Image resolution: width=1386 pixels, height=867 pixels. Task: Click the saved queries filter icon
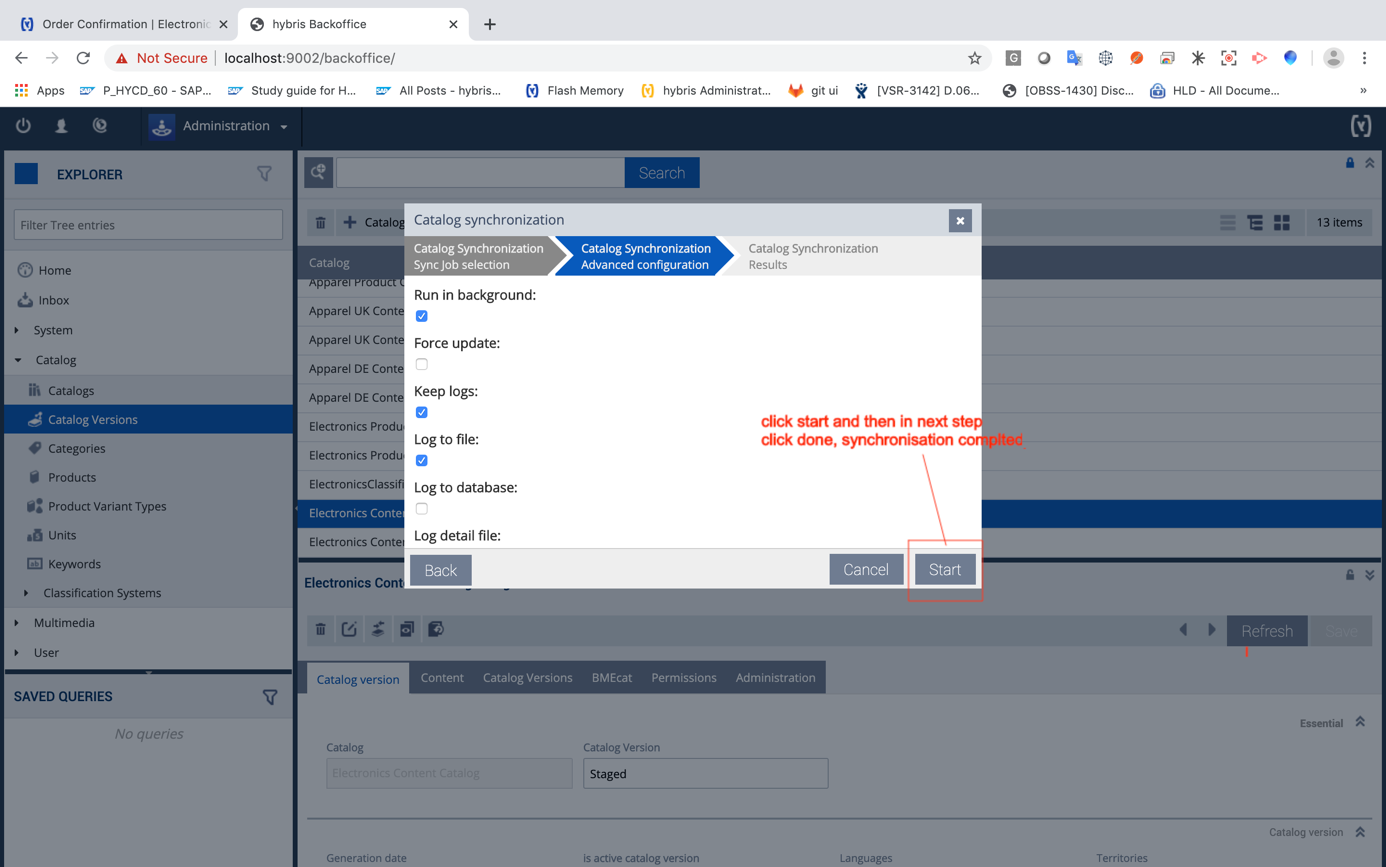coord(270,697)
